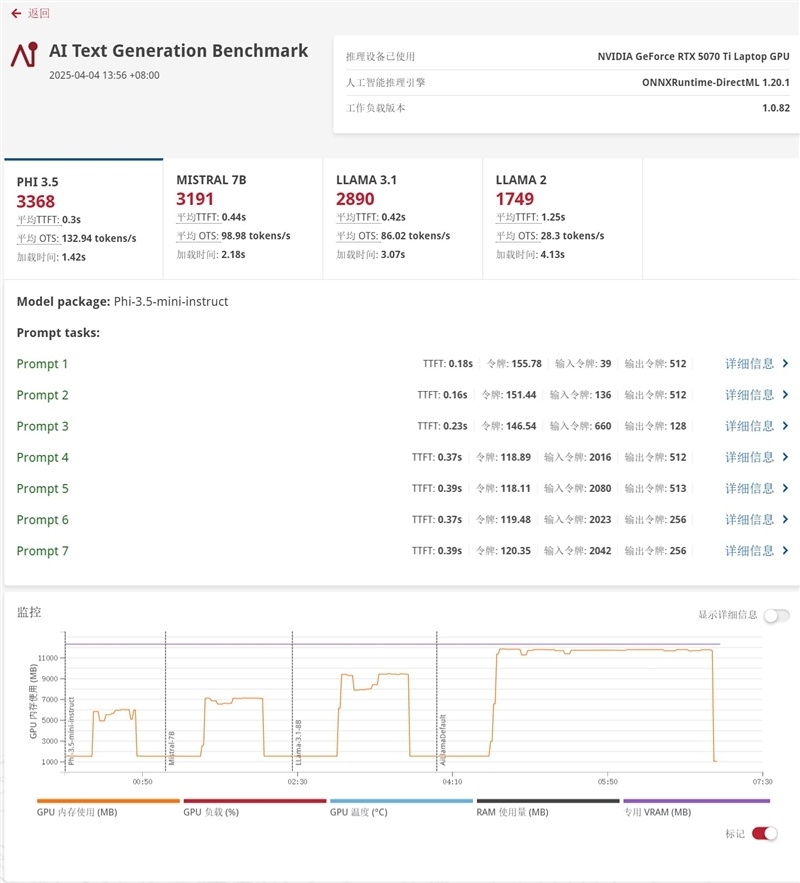The height and width of the screenshot is (883, 800).
Task: Select the orange GPU 内存使用 legend swatch
Action: [x=108, y=801]
